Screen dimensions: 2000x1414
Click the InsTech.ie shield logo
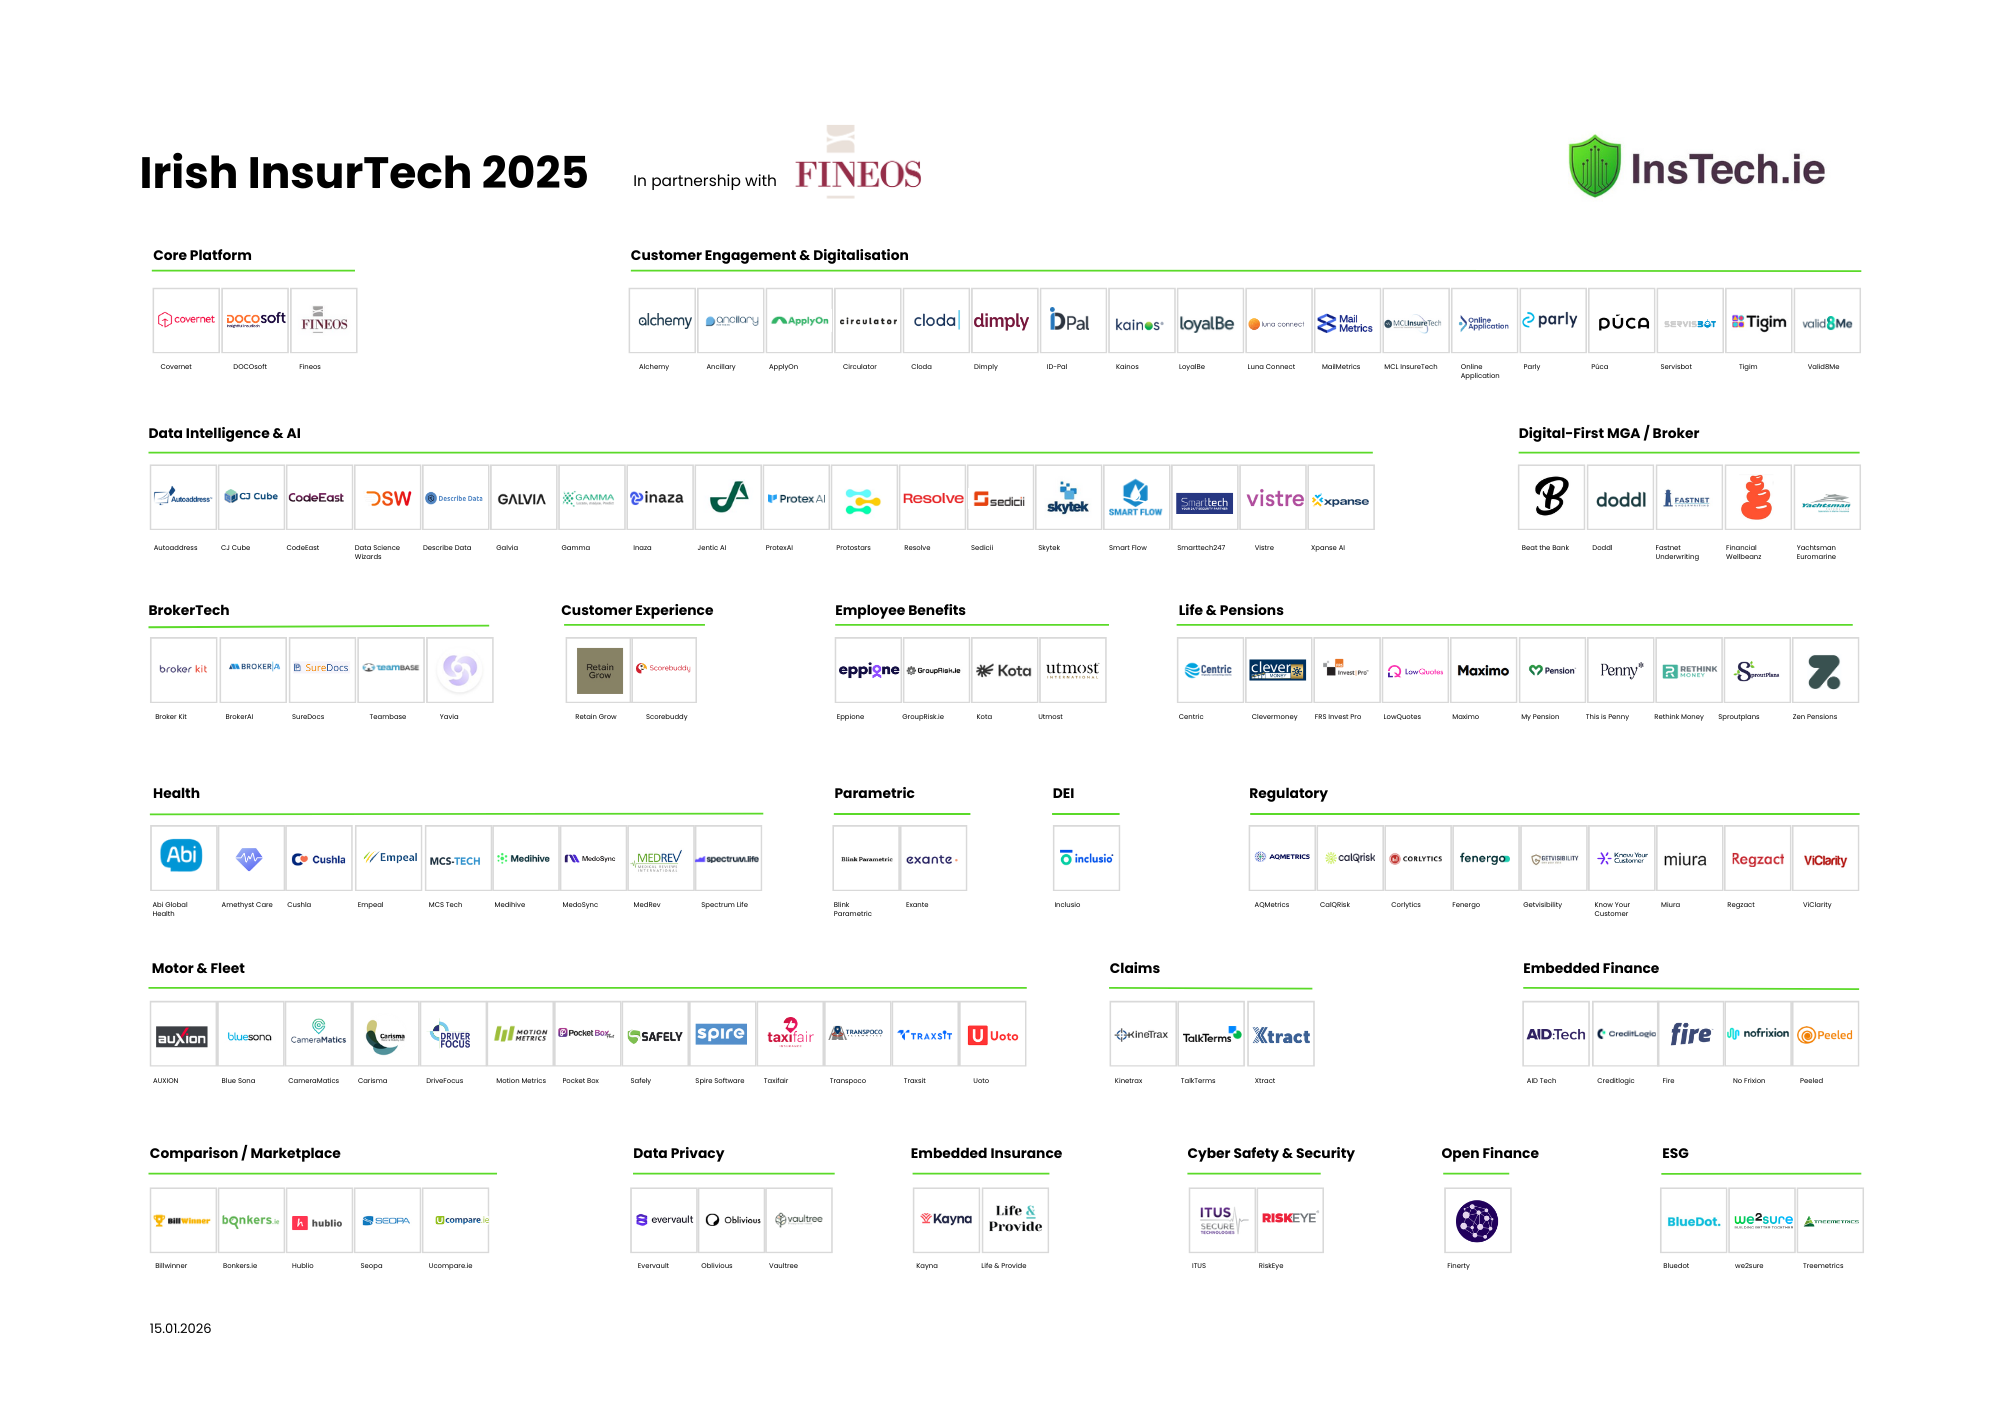1594,167
